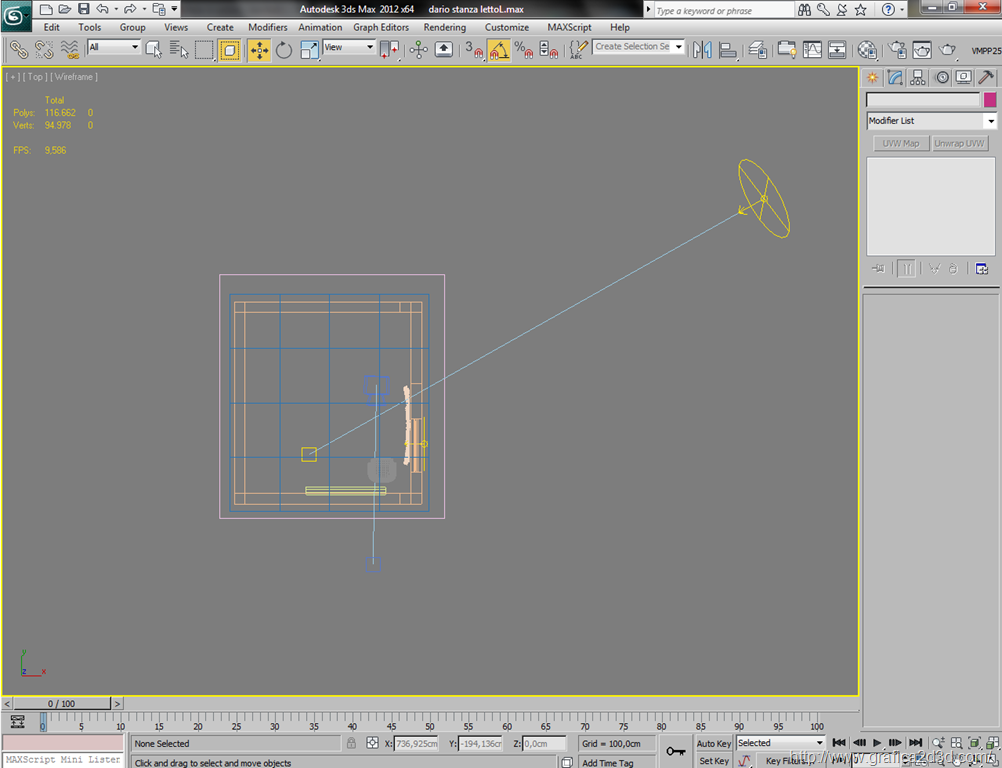Click the Unlink Selection tool
The image size is (1002, 768).
[44, 50]
